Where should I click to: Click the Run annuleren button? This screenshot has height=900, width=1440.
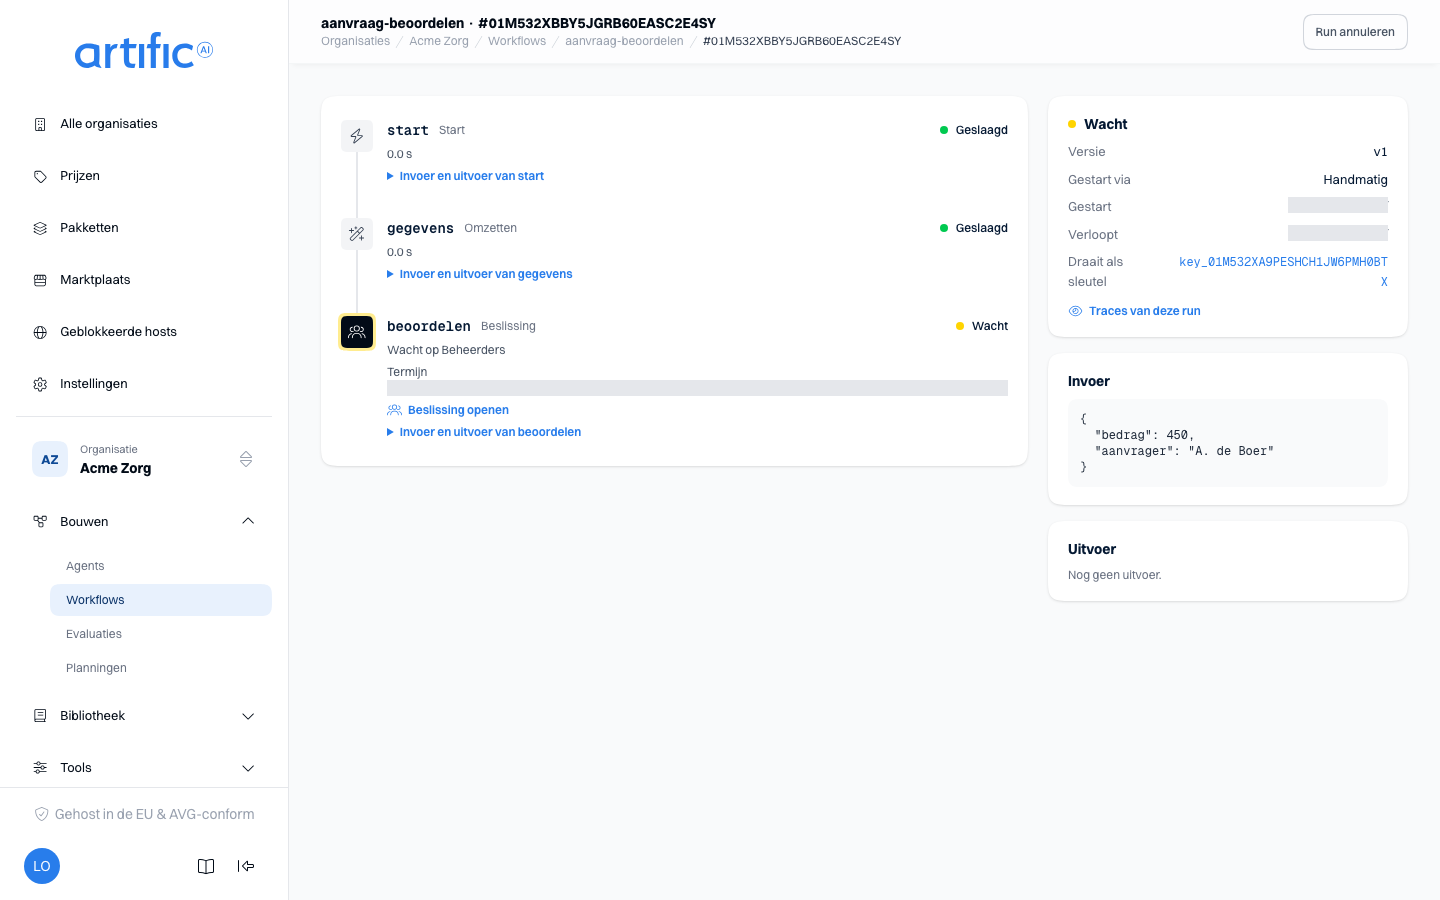coord(1355,32)
